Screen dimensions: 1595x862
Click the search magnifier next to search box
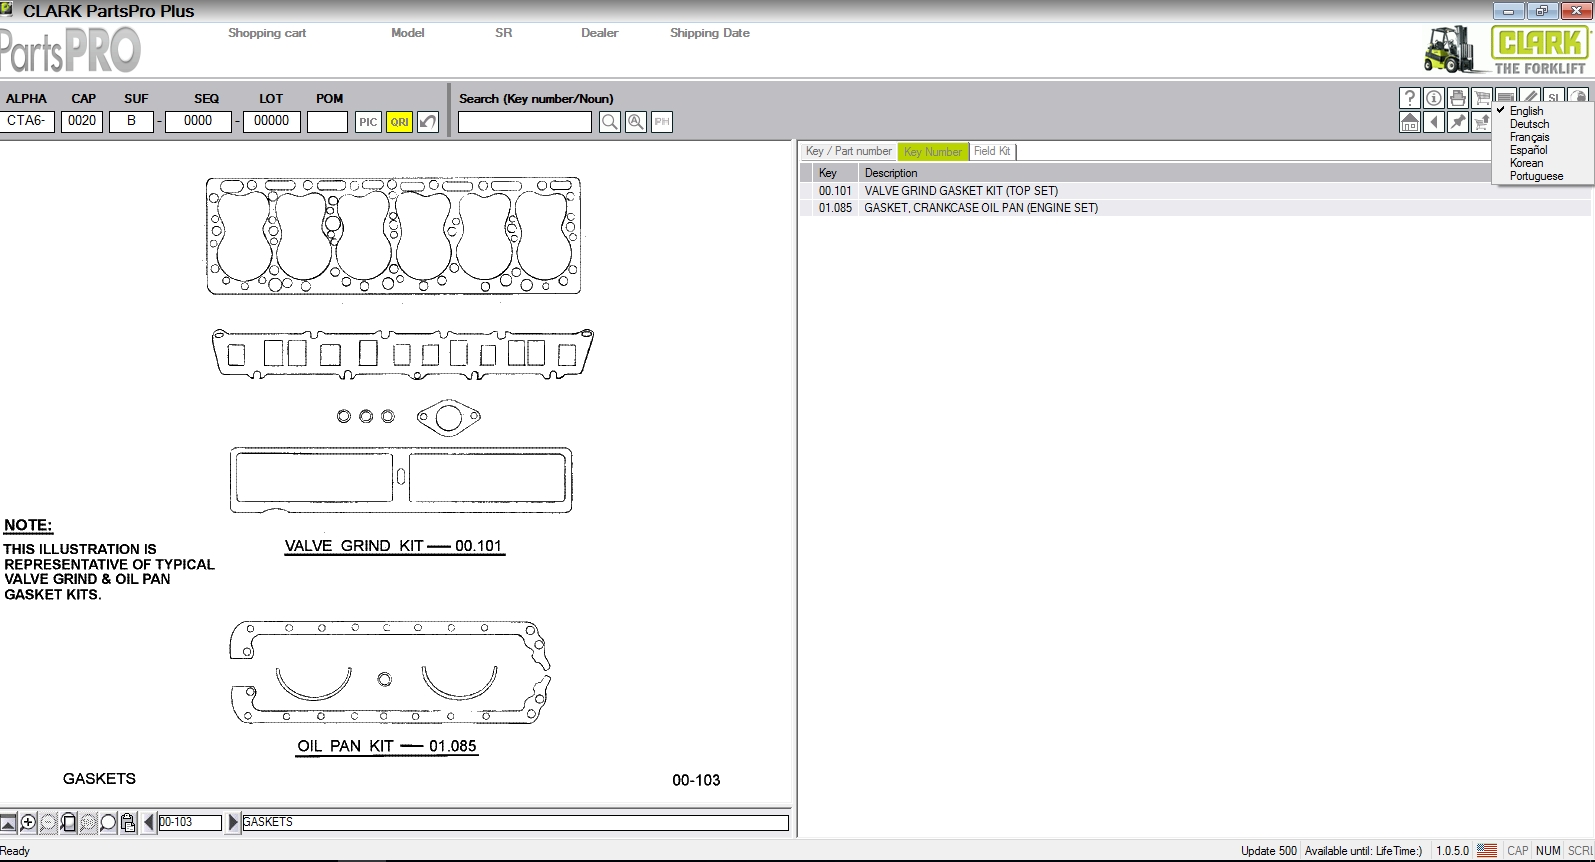pos(609,122)
